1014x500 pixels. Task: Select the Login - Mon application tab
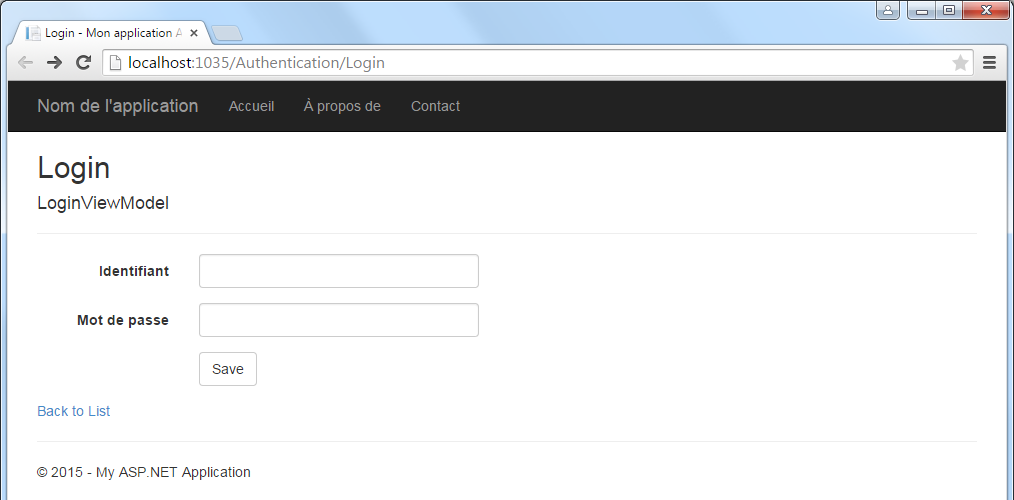(x=113, y=33)
